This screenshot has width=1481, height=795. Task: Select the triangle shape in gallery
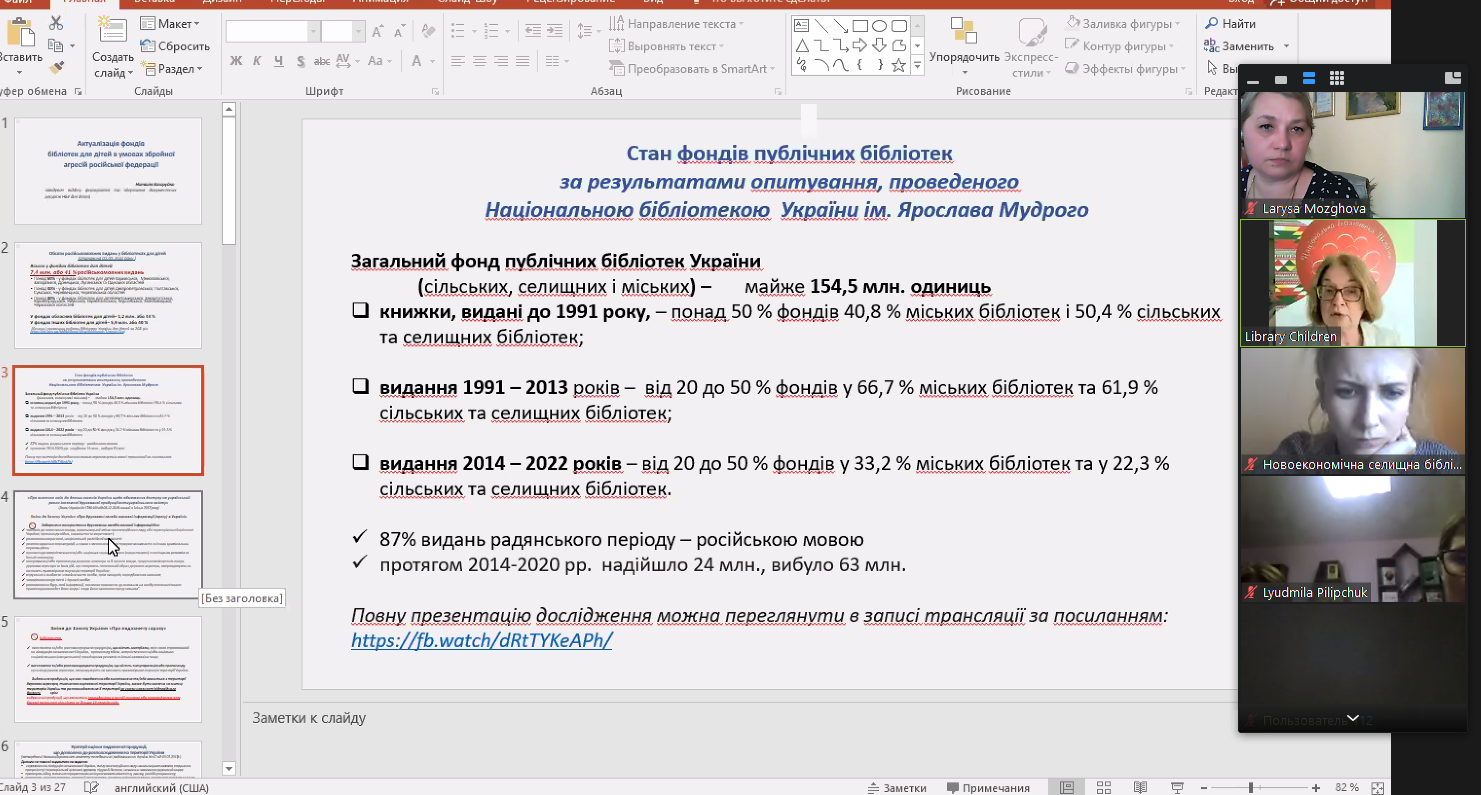pos(801,45)
